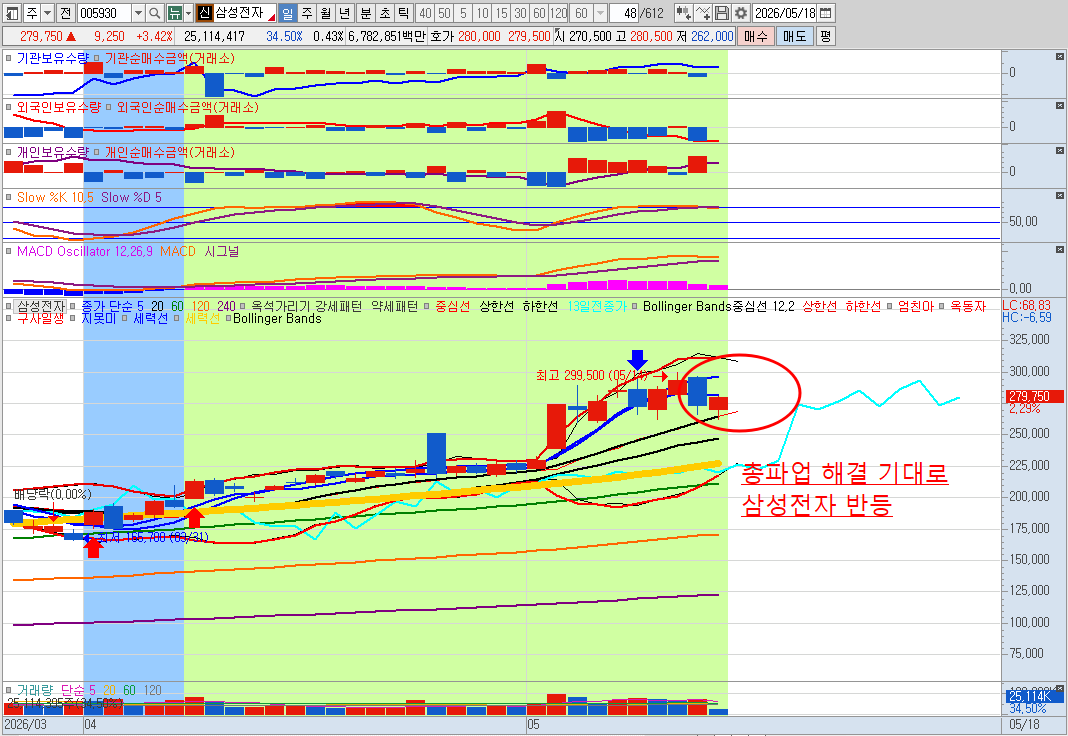Save chart with floppy disk icon
Viewport: 1068px width, 736px height.
pos(722,13)
